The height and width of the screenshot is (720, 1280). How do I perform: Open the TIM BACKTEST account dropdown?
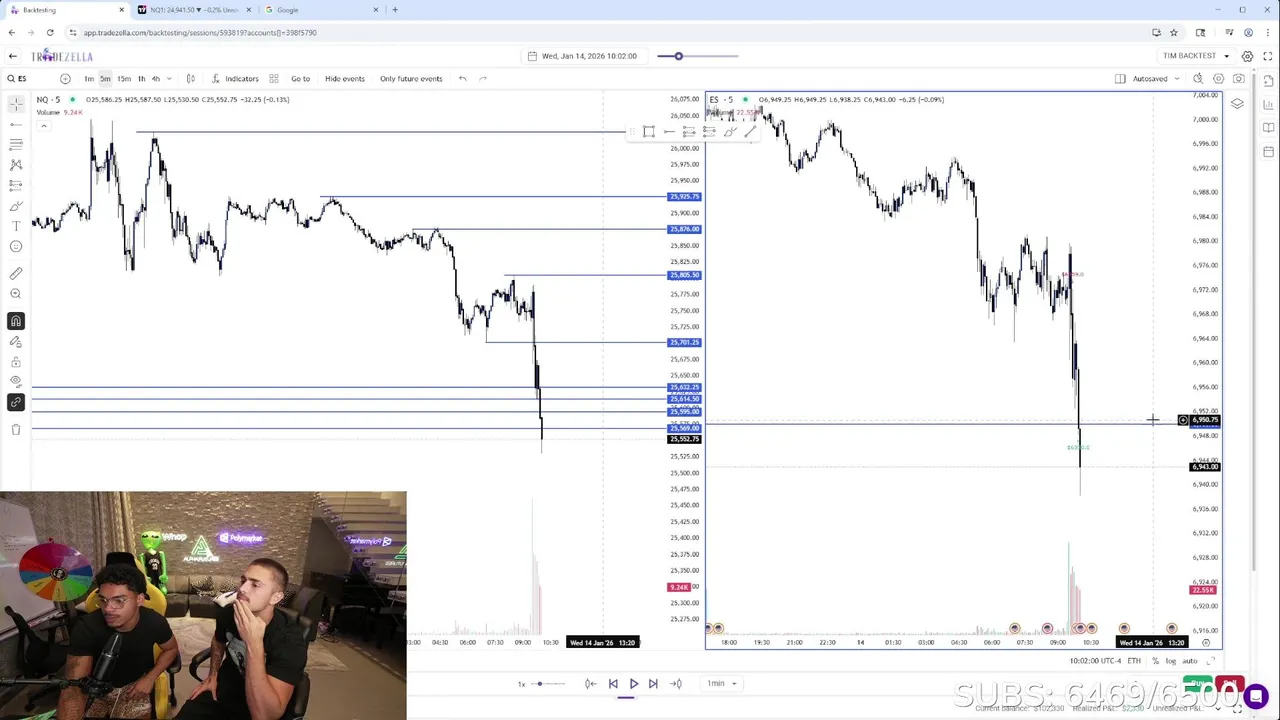[1196, 56]
